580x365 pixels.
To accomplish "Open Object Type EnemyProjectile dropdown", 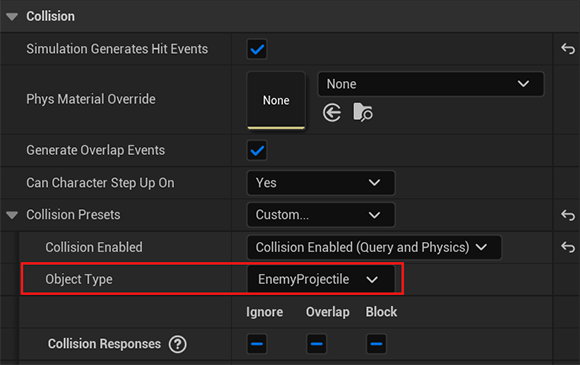I will (321, 279).
